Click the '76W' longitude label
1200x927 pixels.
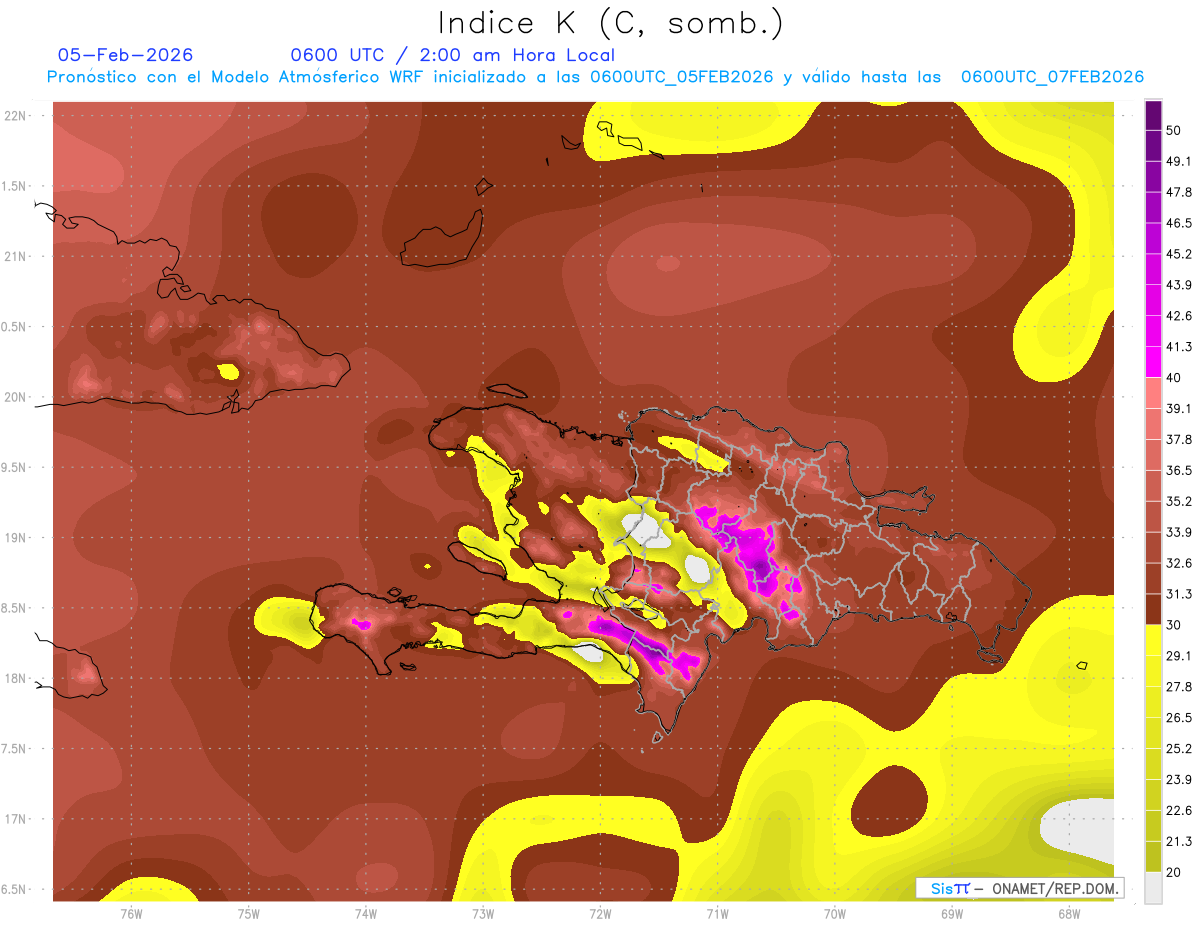pos(131,912)
